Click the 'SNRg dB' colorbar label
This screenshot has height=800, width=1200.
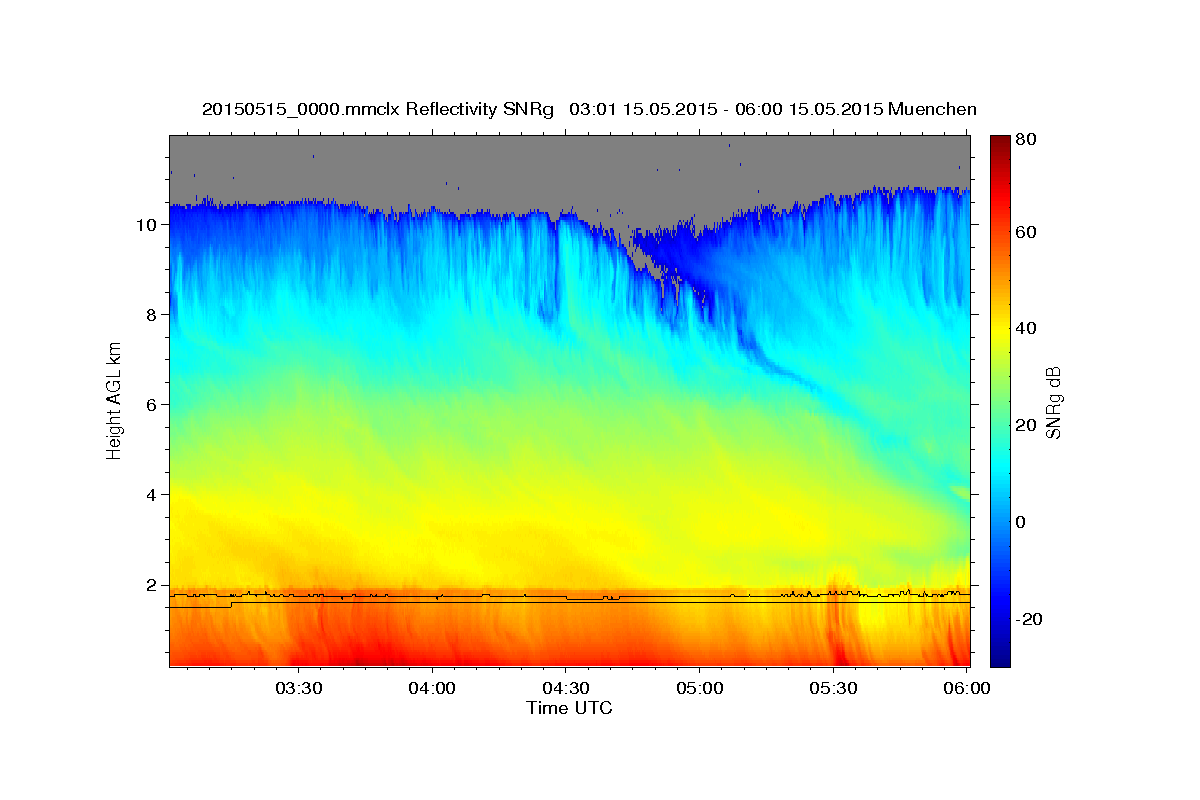[1053, 403]
